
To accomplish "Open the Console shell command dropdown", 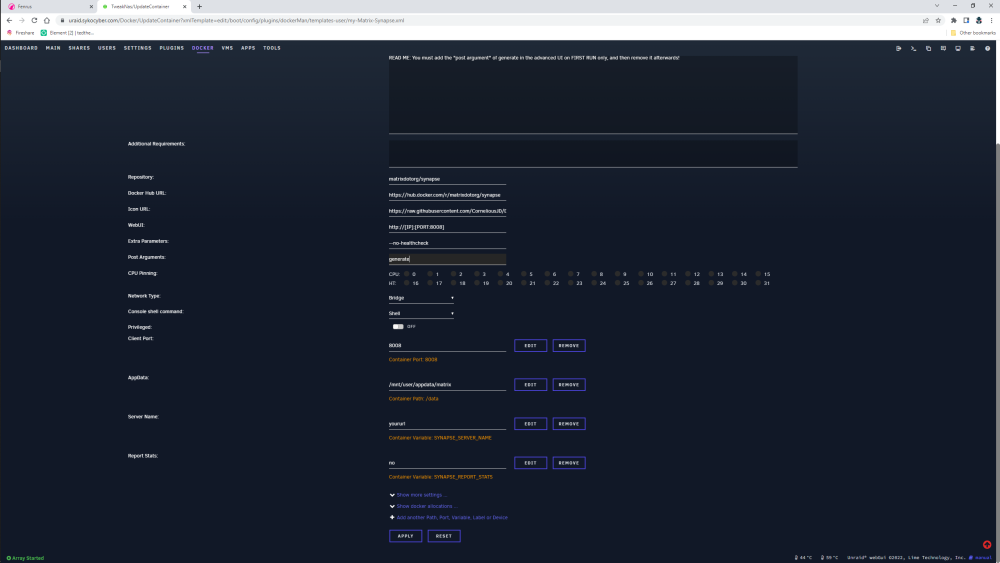I will point(421,313).
